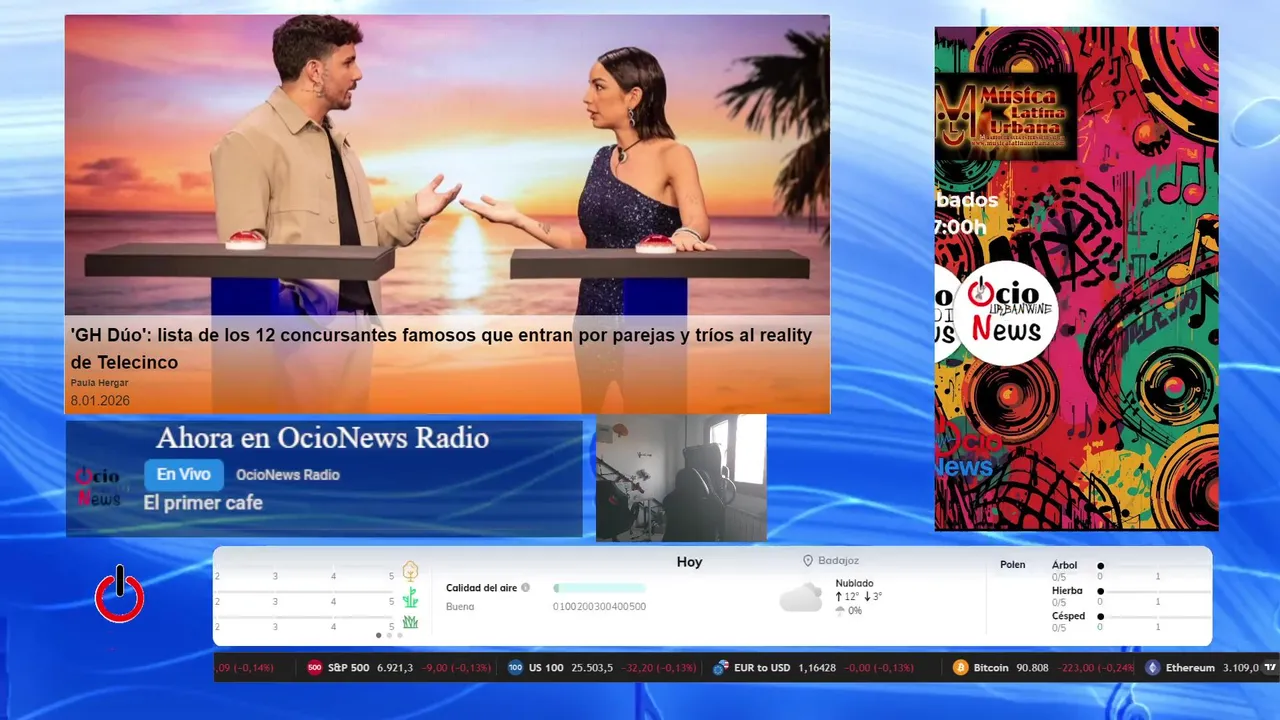Click the red power logo icon

(x=119, y=595)
